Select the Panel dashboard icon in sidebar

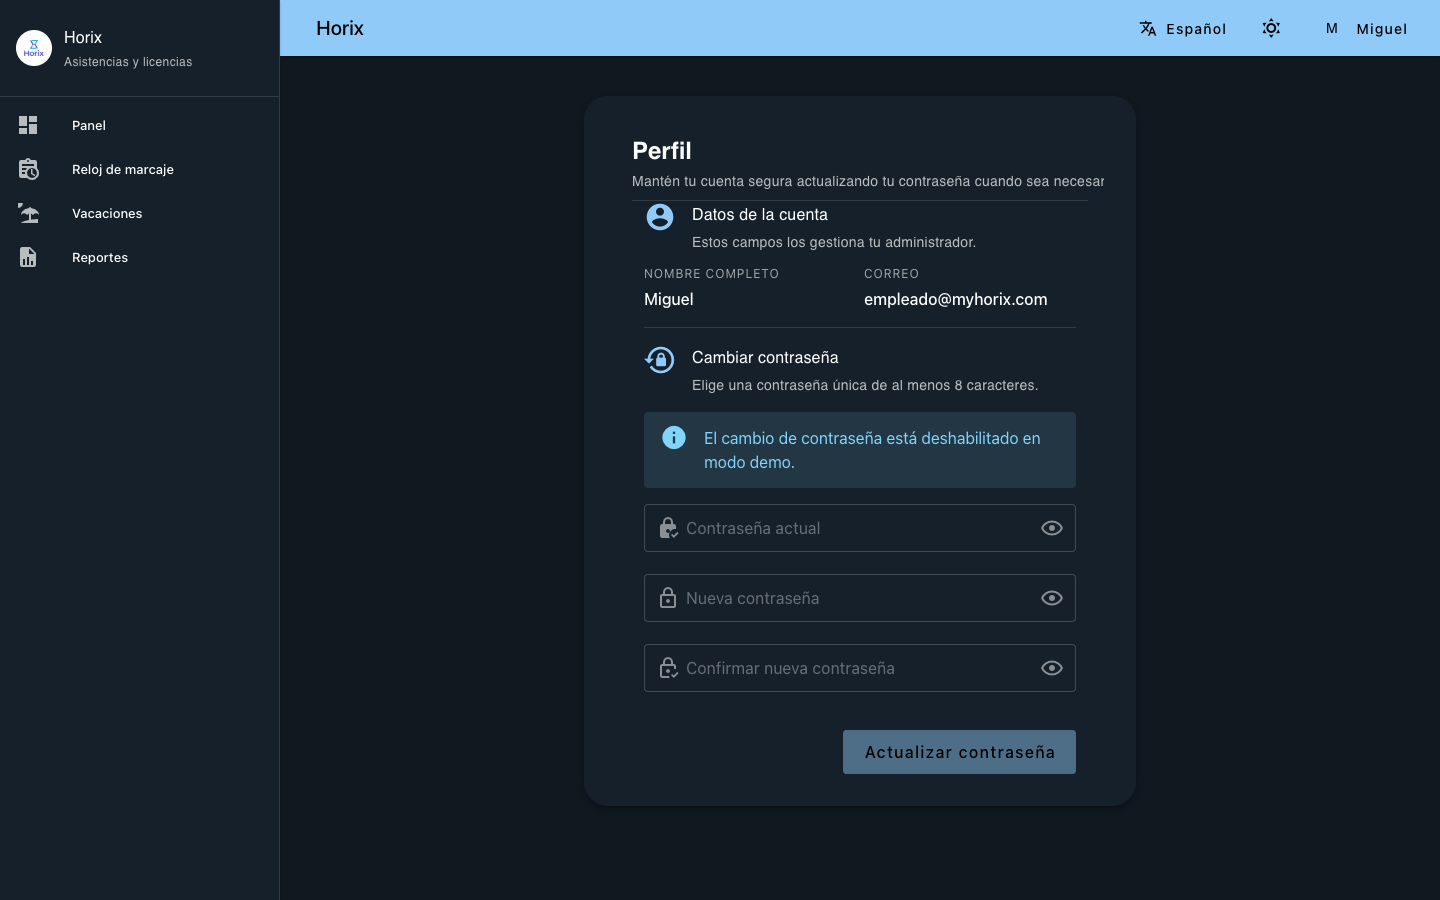(x=28, y=125)
